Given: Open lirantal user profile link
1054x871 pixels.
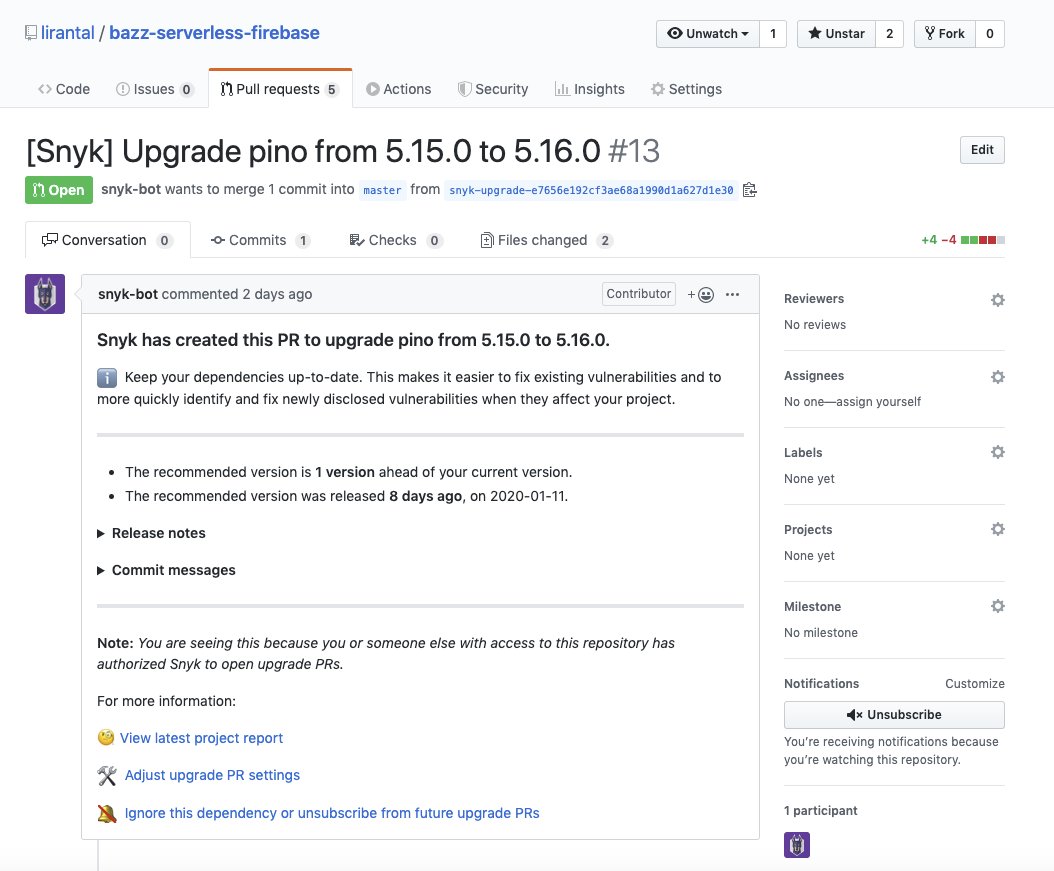Looking at the screenshot, I should click(x=67, y=33).
